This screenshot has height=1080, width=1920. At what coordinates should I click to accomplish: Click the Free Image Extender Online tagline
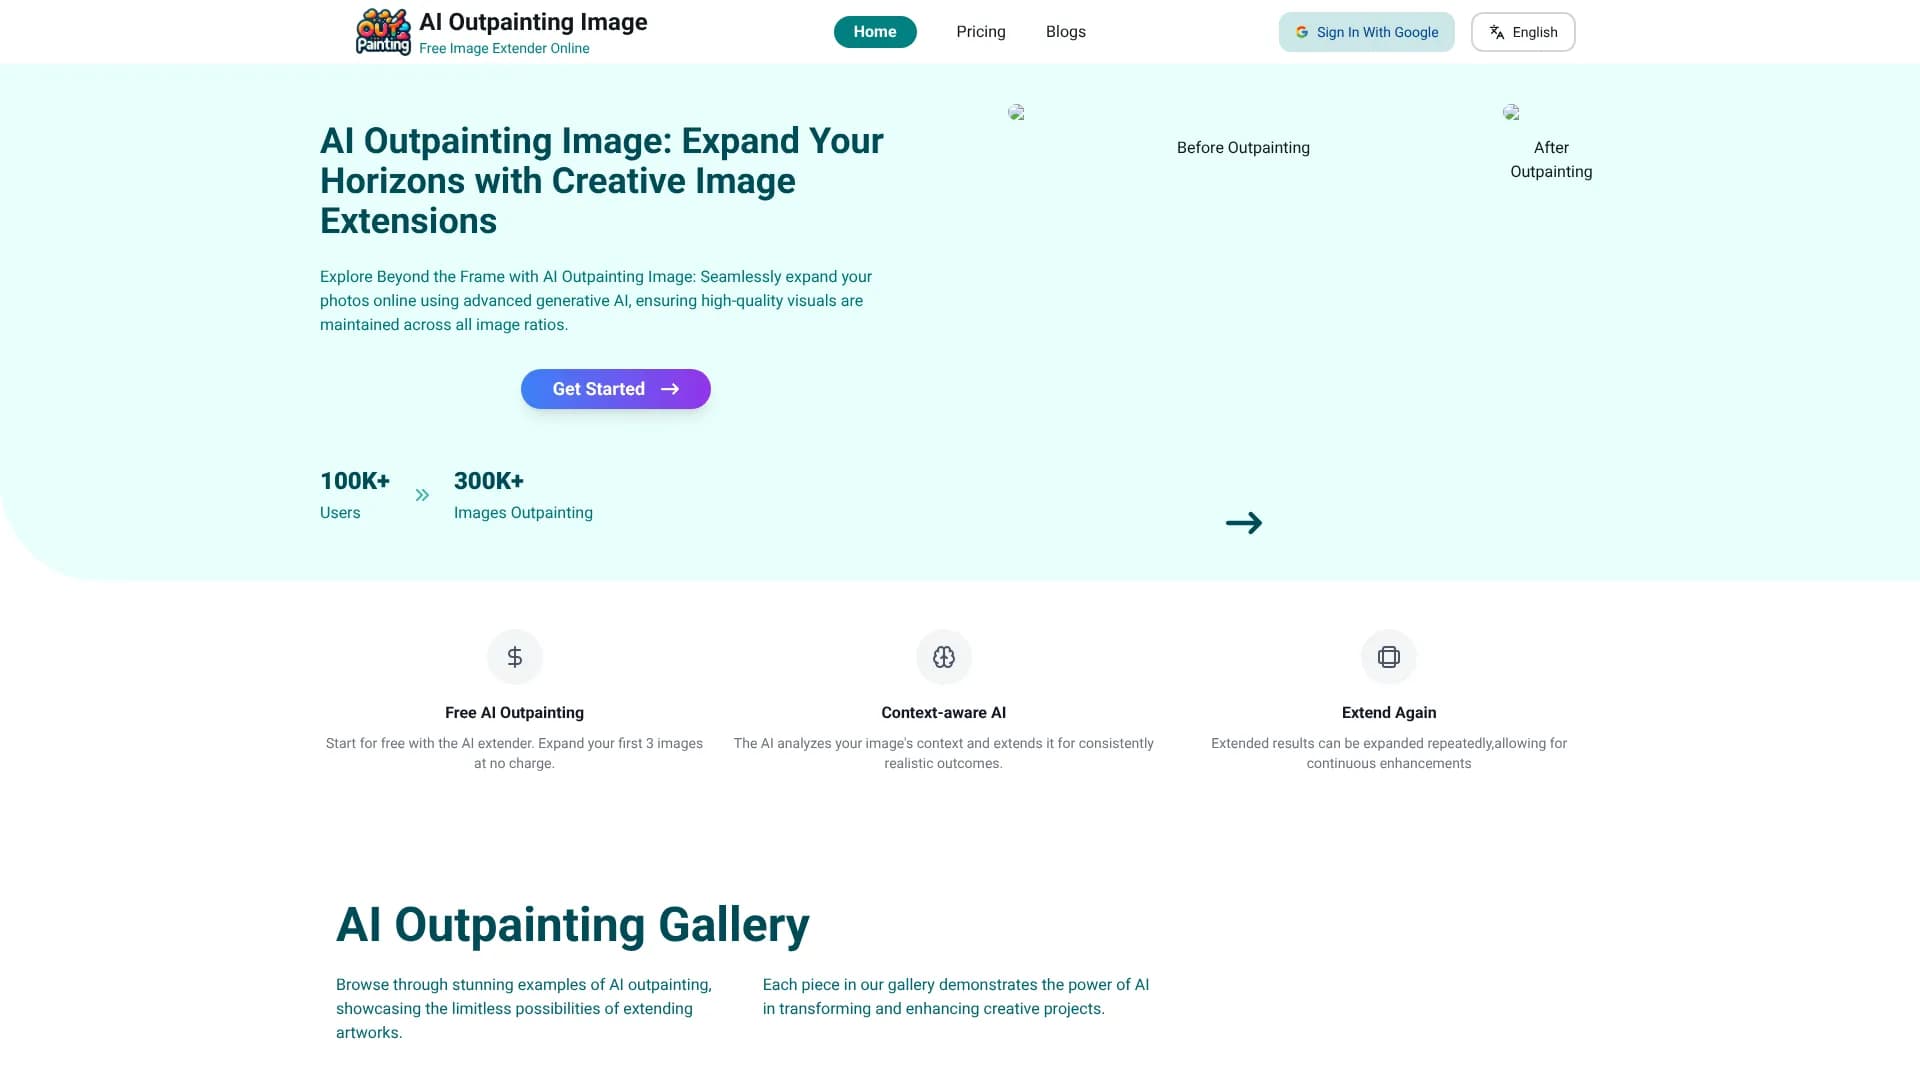[x=503, y=48]
